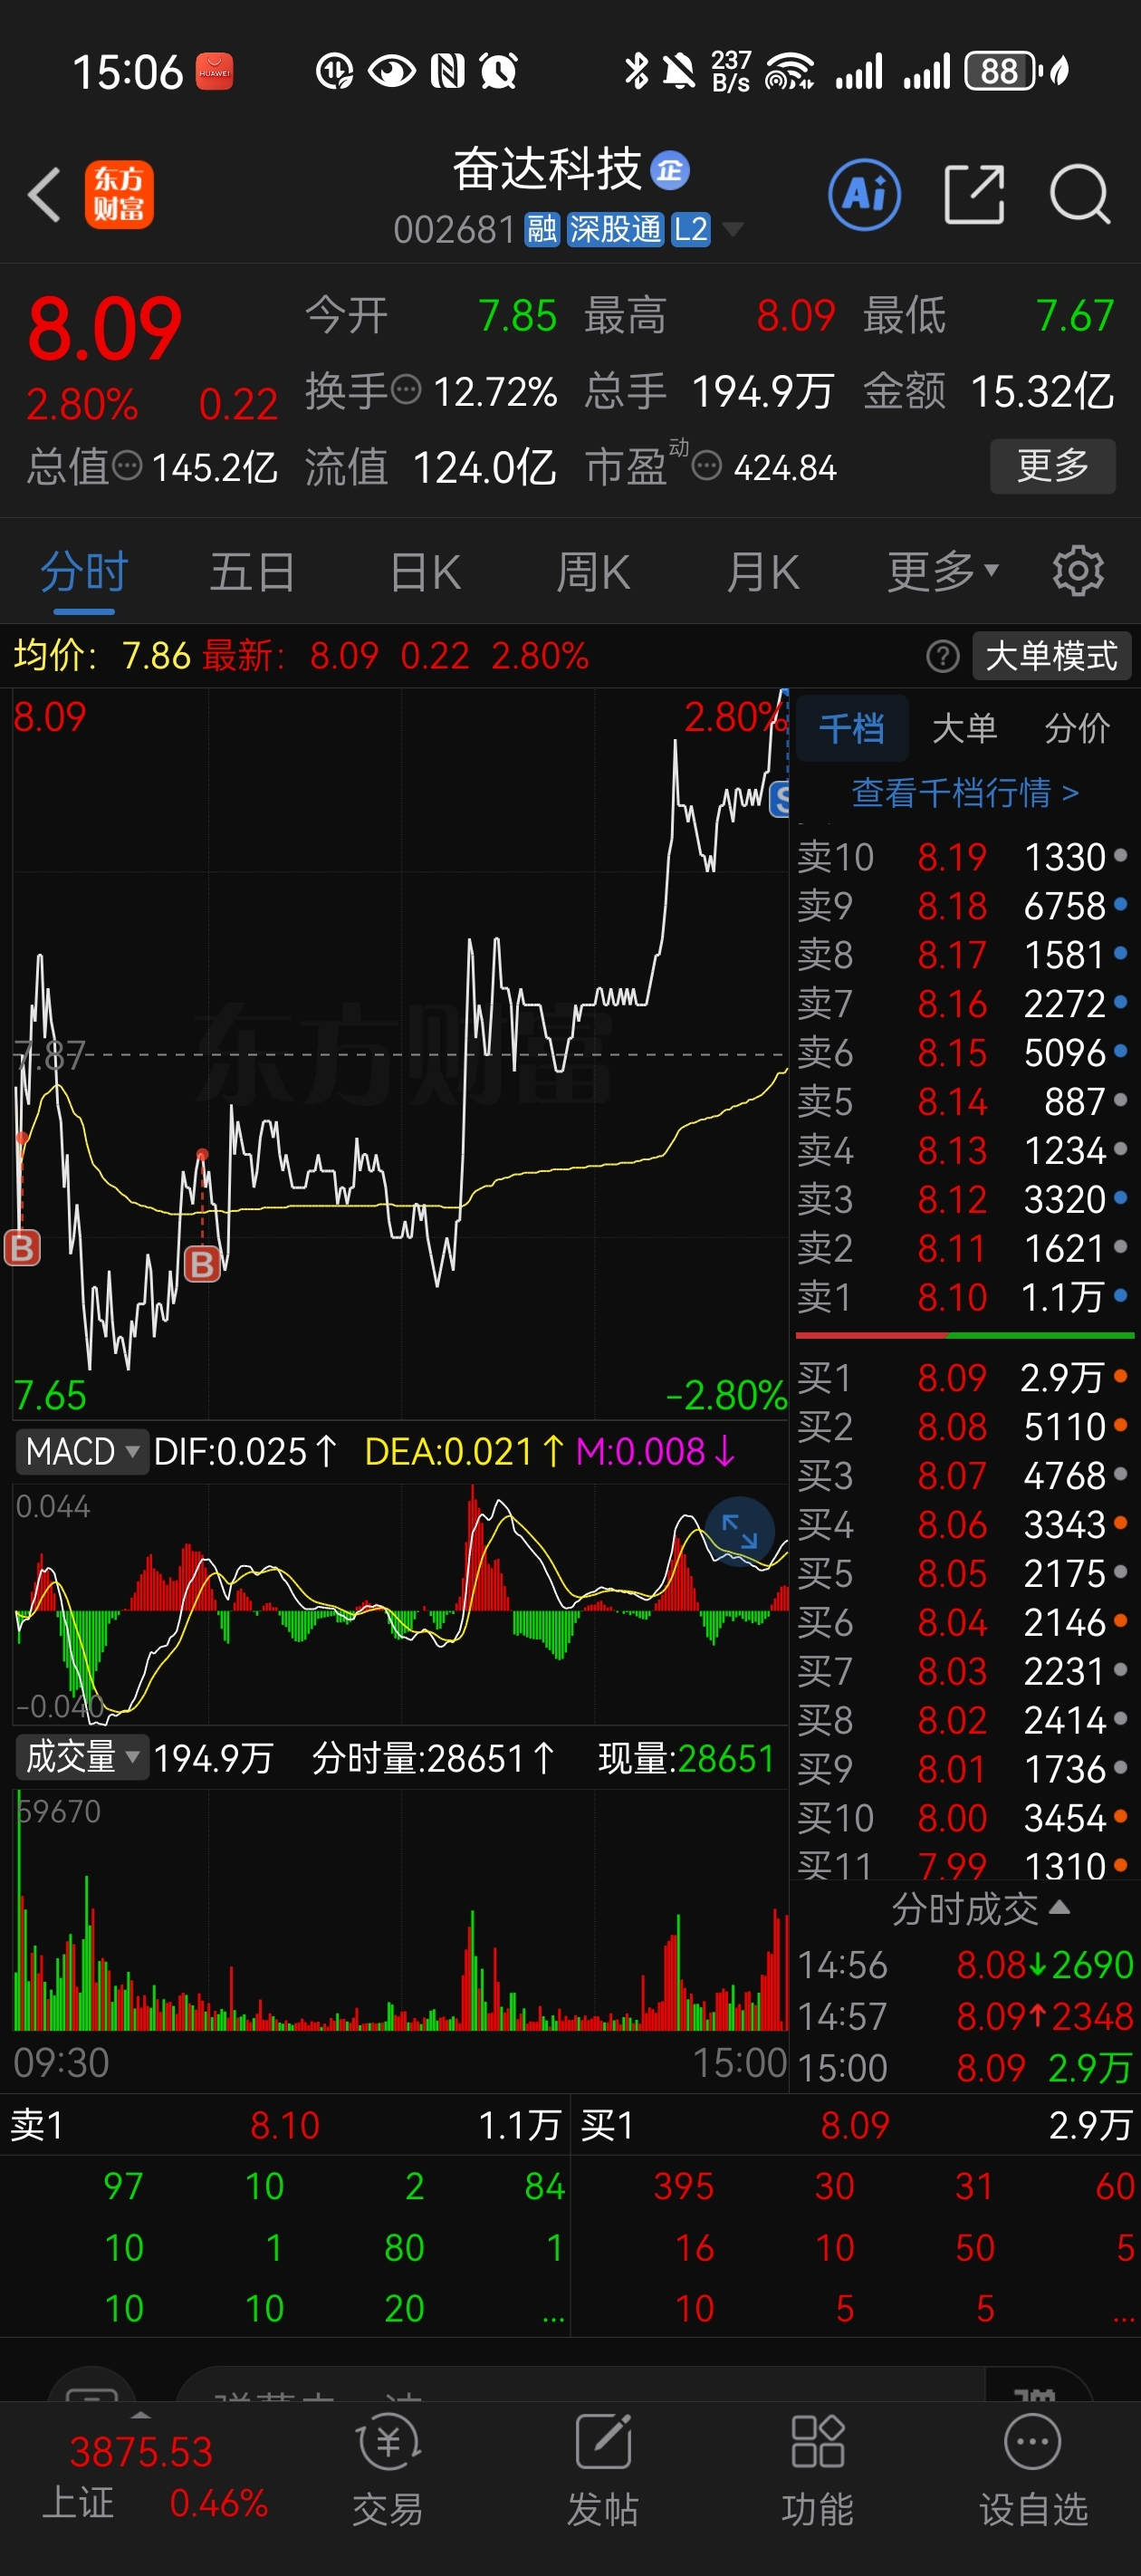Tap the share export icon

coord(974,194)
